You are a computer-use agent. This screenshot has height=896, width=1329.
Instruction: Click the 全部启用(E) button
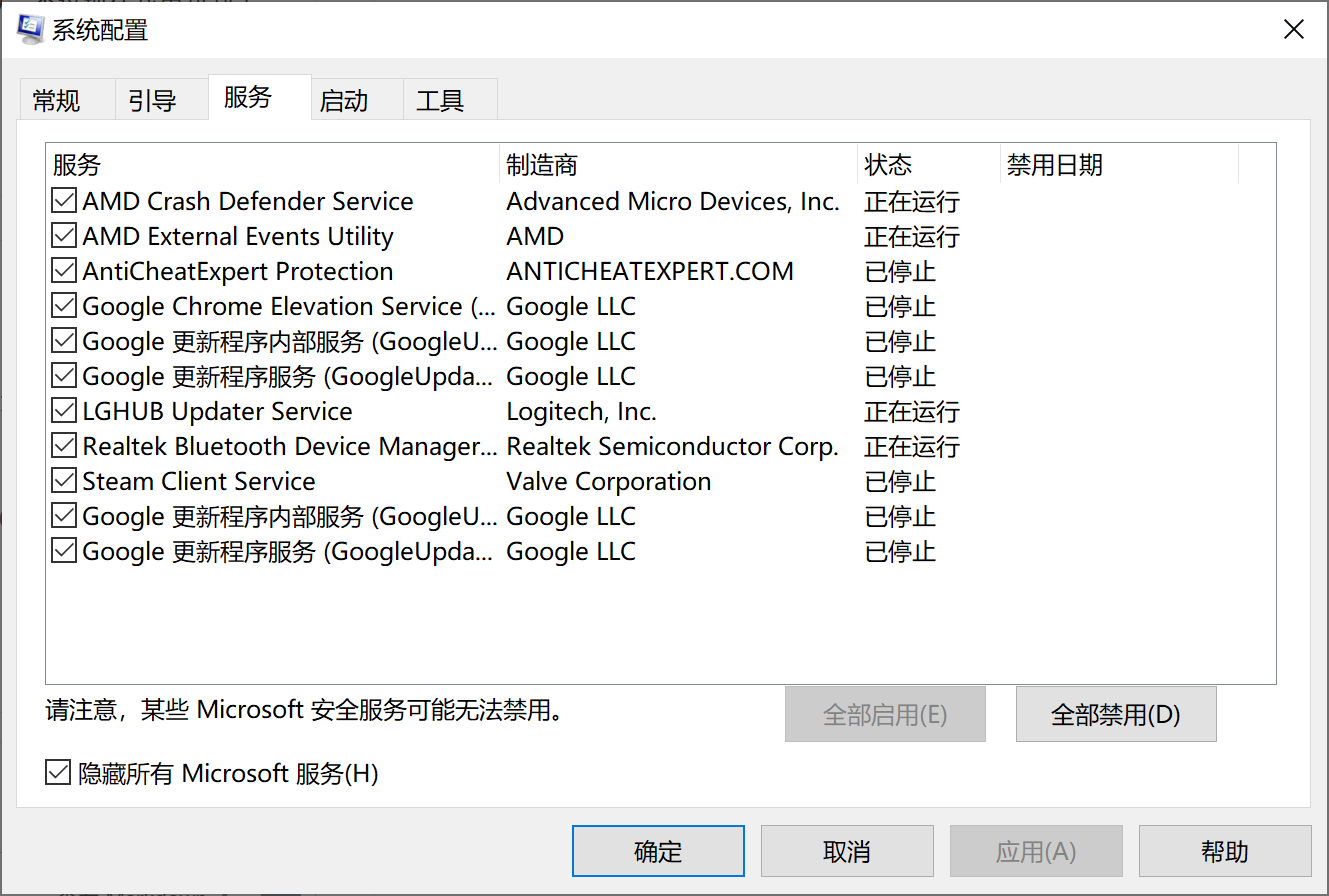coord(885,714)
